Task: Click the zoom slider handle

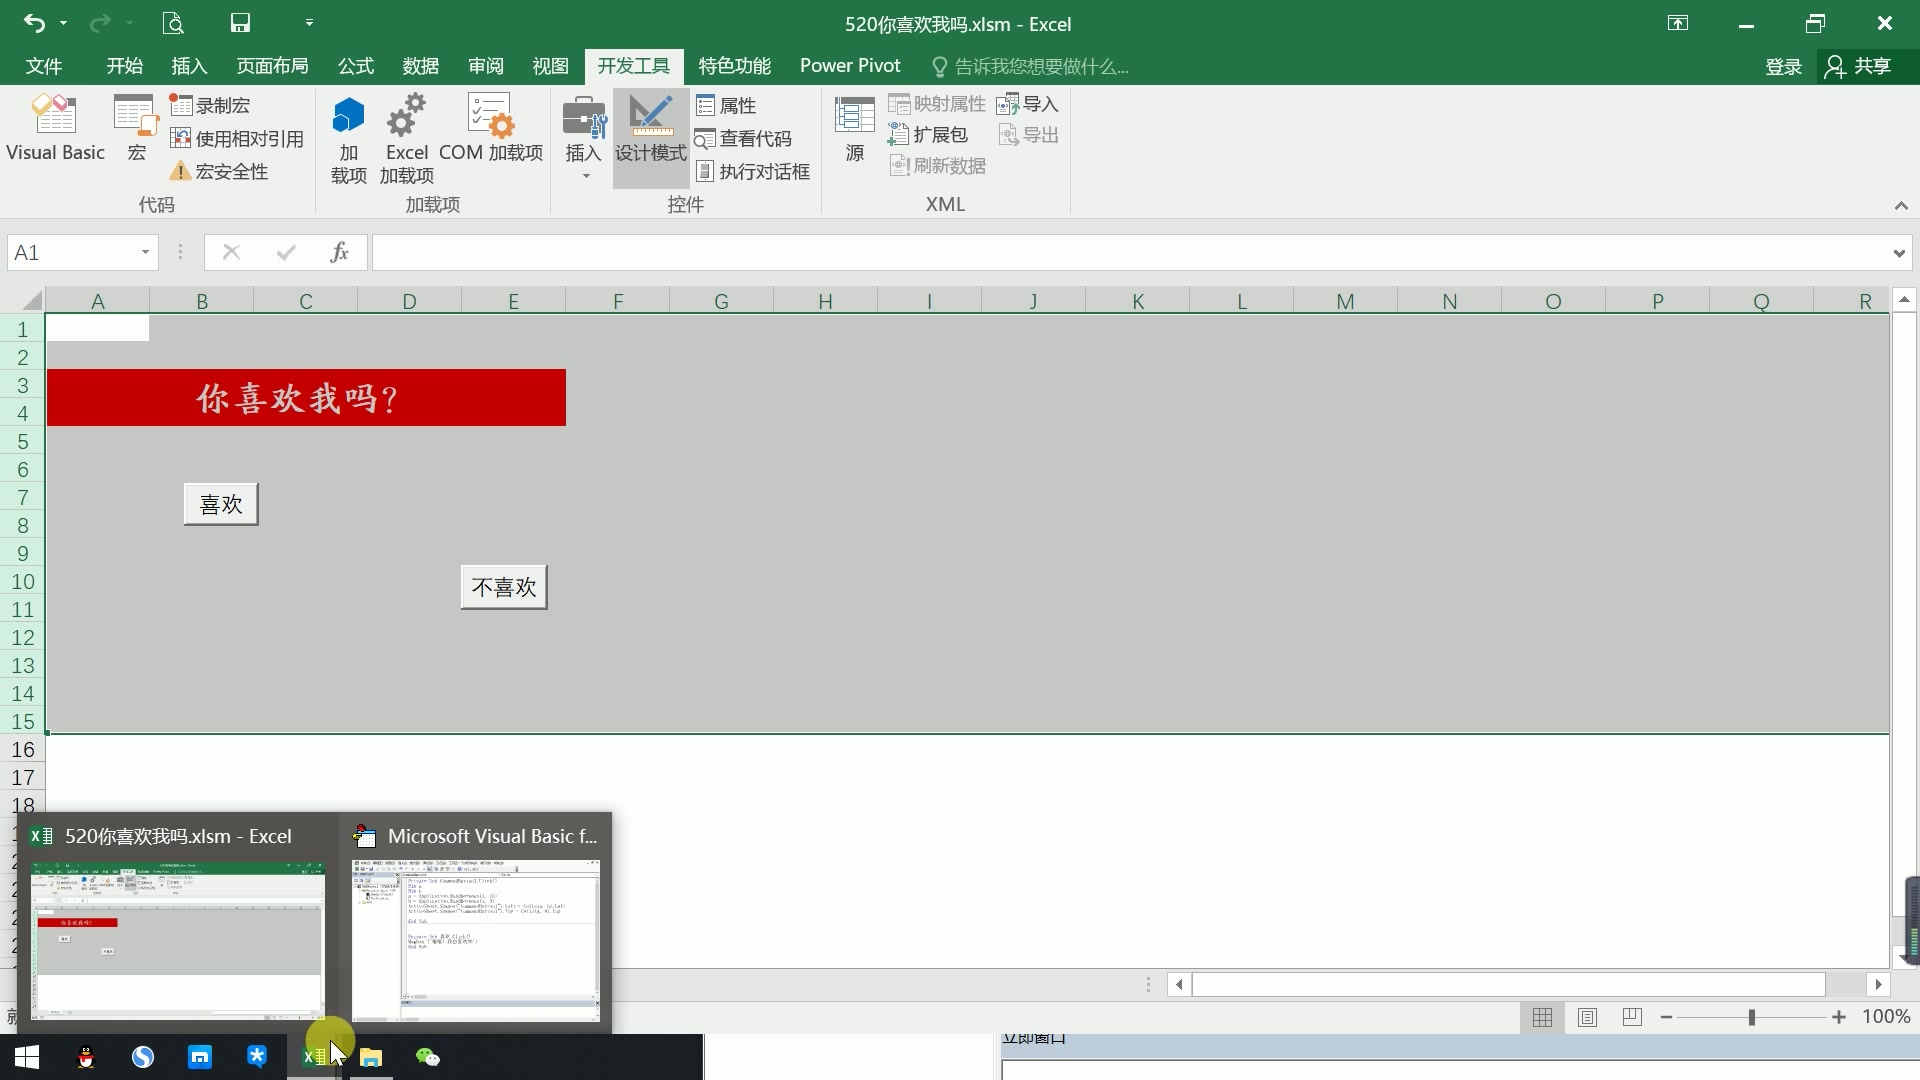Action: (1751, 1017)
